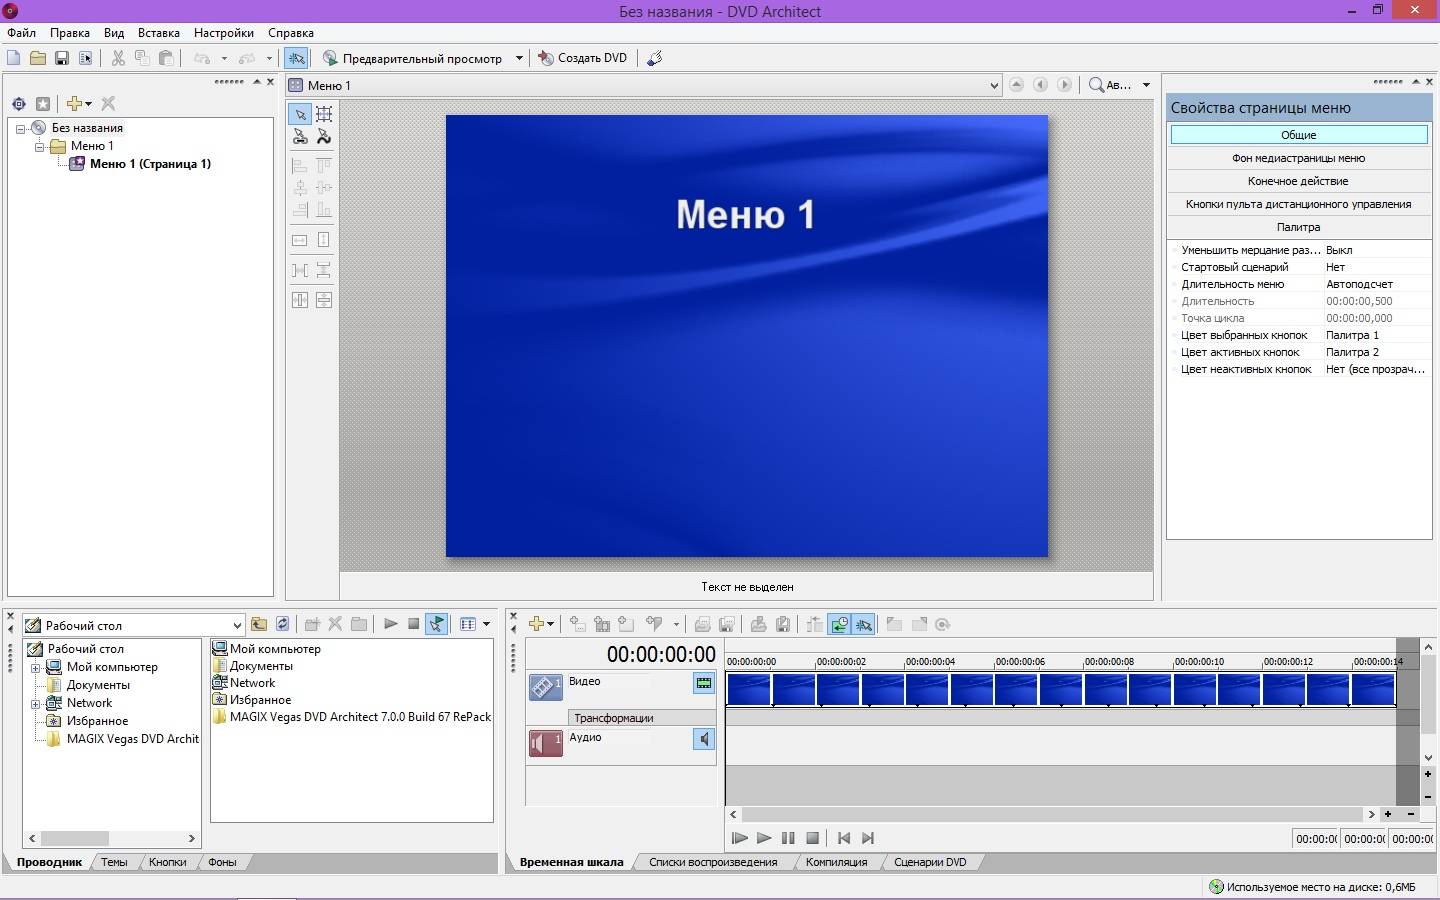1440x900 pixels.
Task: Click the Save icon in the toolbar
Action: [x=61, y=58]
